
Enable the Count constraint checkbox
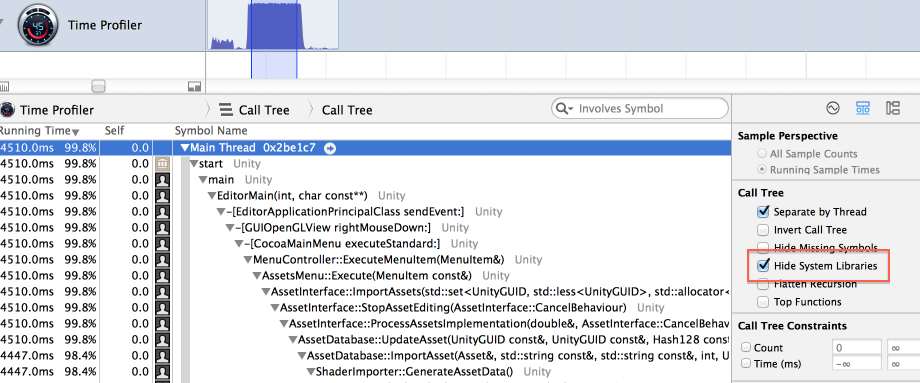746,347
